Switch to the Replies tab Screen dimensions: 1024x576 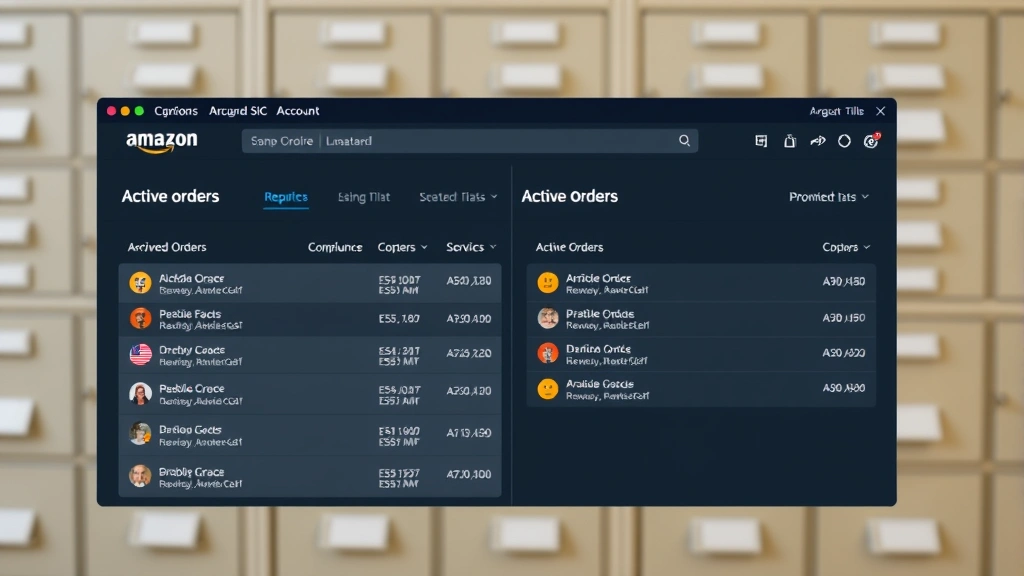286,197
